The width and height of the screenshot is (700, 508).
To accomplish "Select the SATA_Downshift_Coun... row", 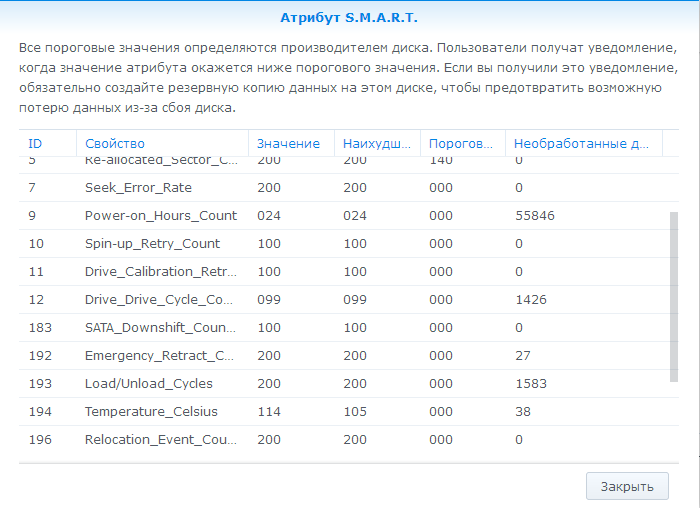I will 160,327.
